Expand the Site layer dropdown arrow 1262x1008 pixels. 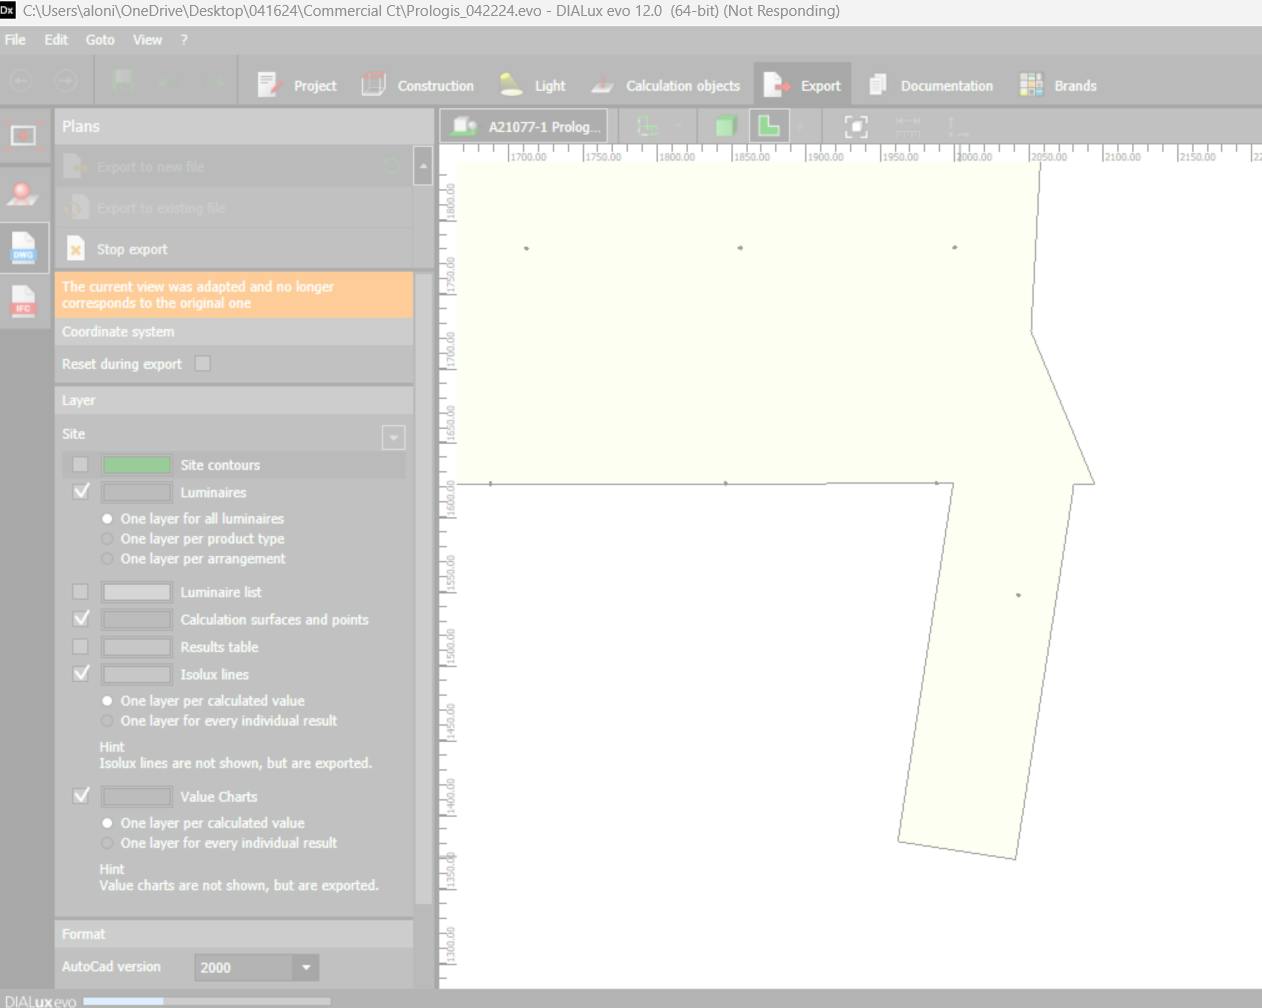pos(393,437)
